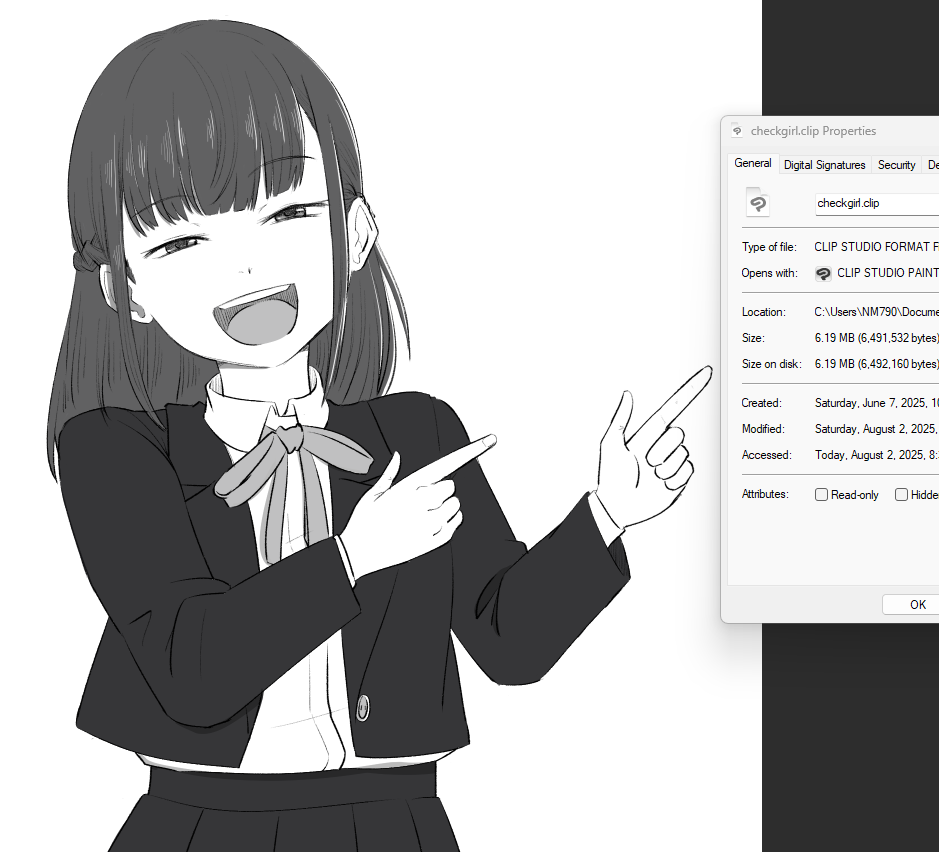Select the C:\Users\NM790 location path
The height and width of the screenshot is (852, 939).
click(x=876, y=312)
